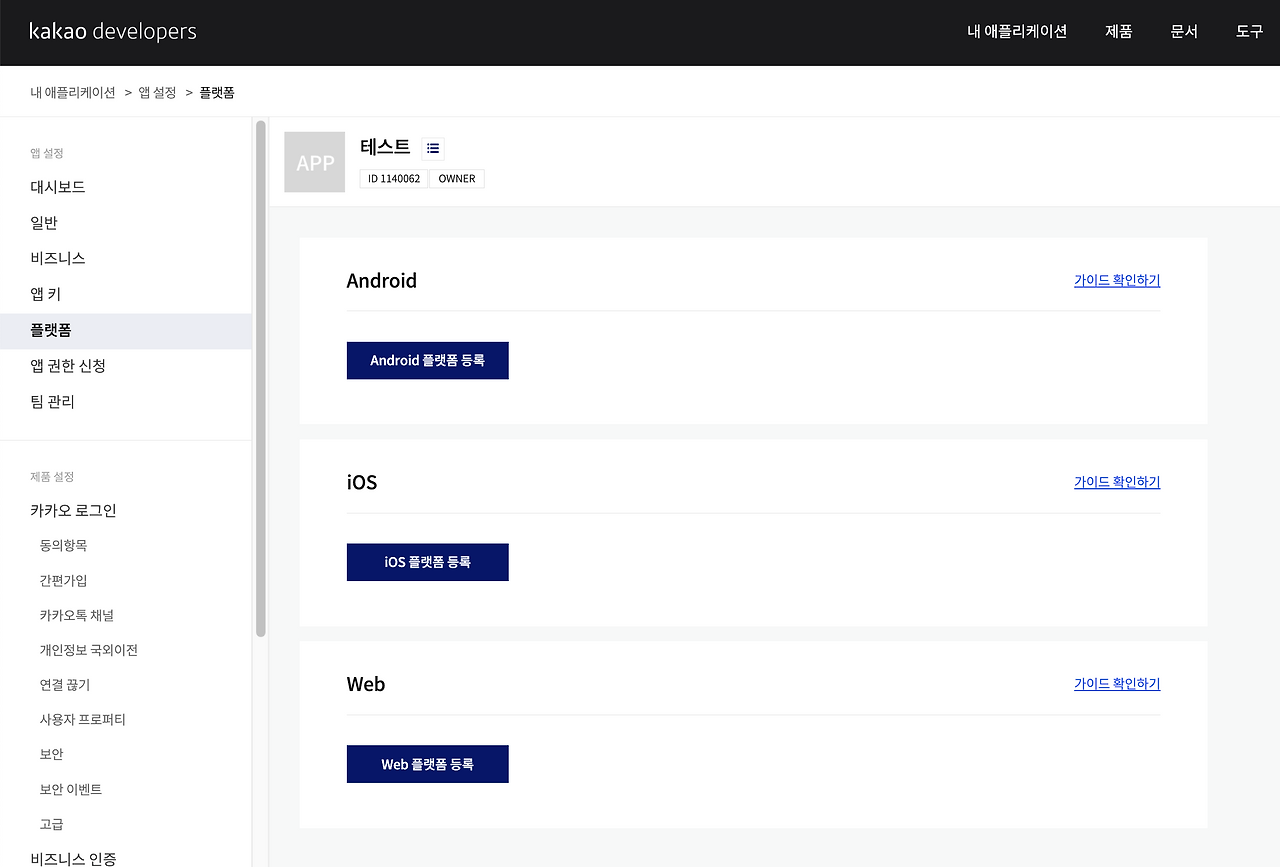Click the kakao developers logo
Screen dimensions: 1280x867
(113, 31)
